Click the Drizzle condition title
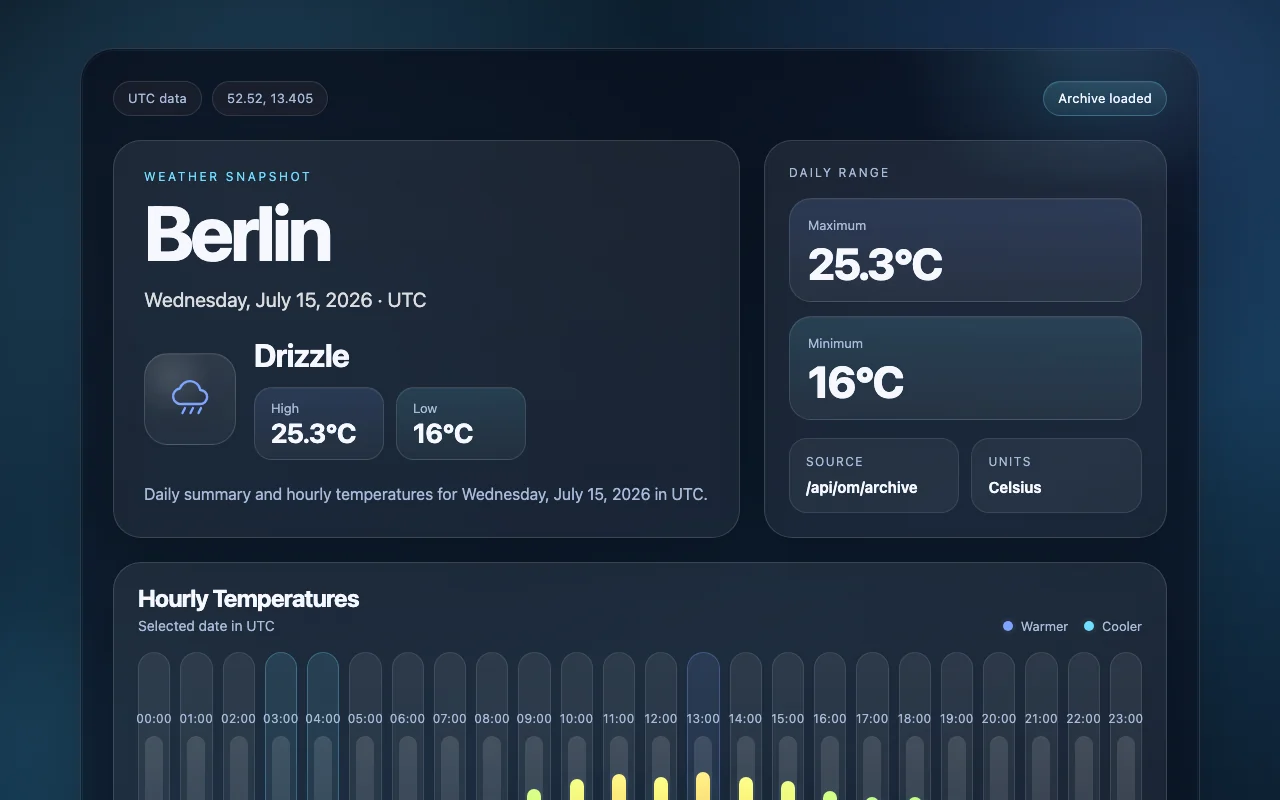The width and height of the screenshot is (1280, 800). 301,356
